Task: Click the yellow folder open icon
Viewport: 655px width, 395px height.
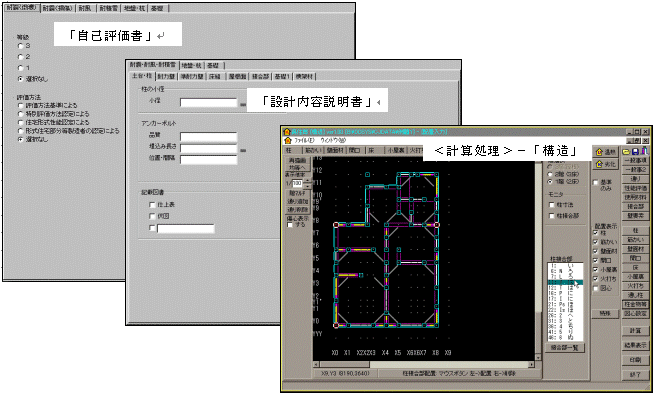Action: pyautogui.click(x=627, y=152)
